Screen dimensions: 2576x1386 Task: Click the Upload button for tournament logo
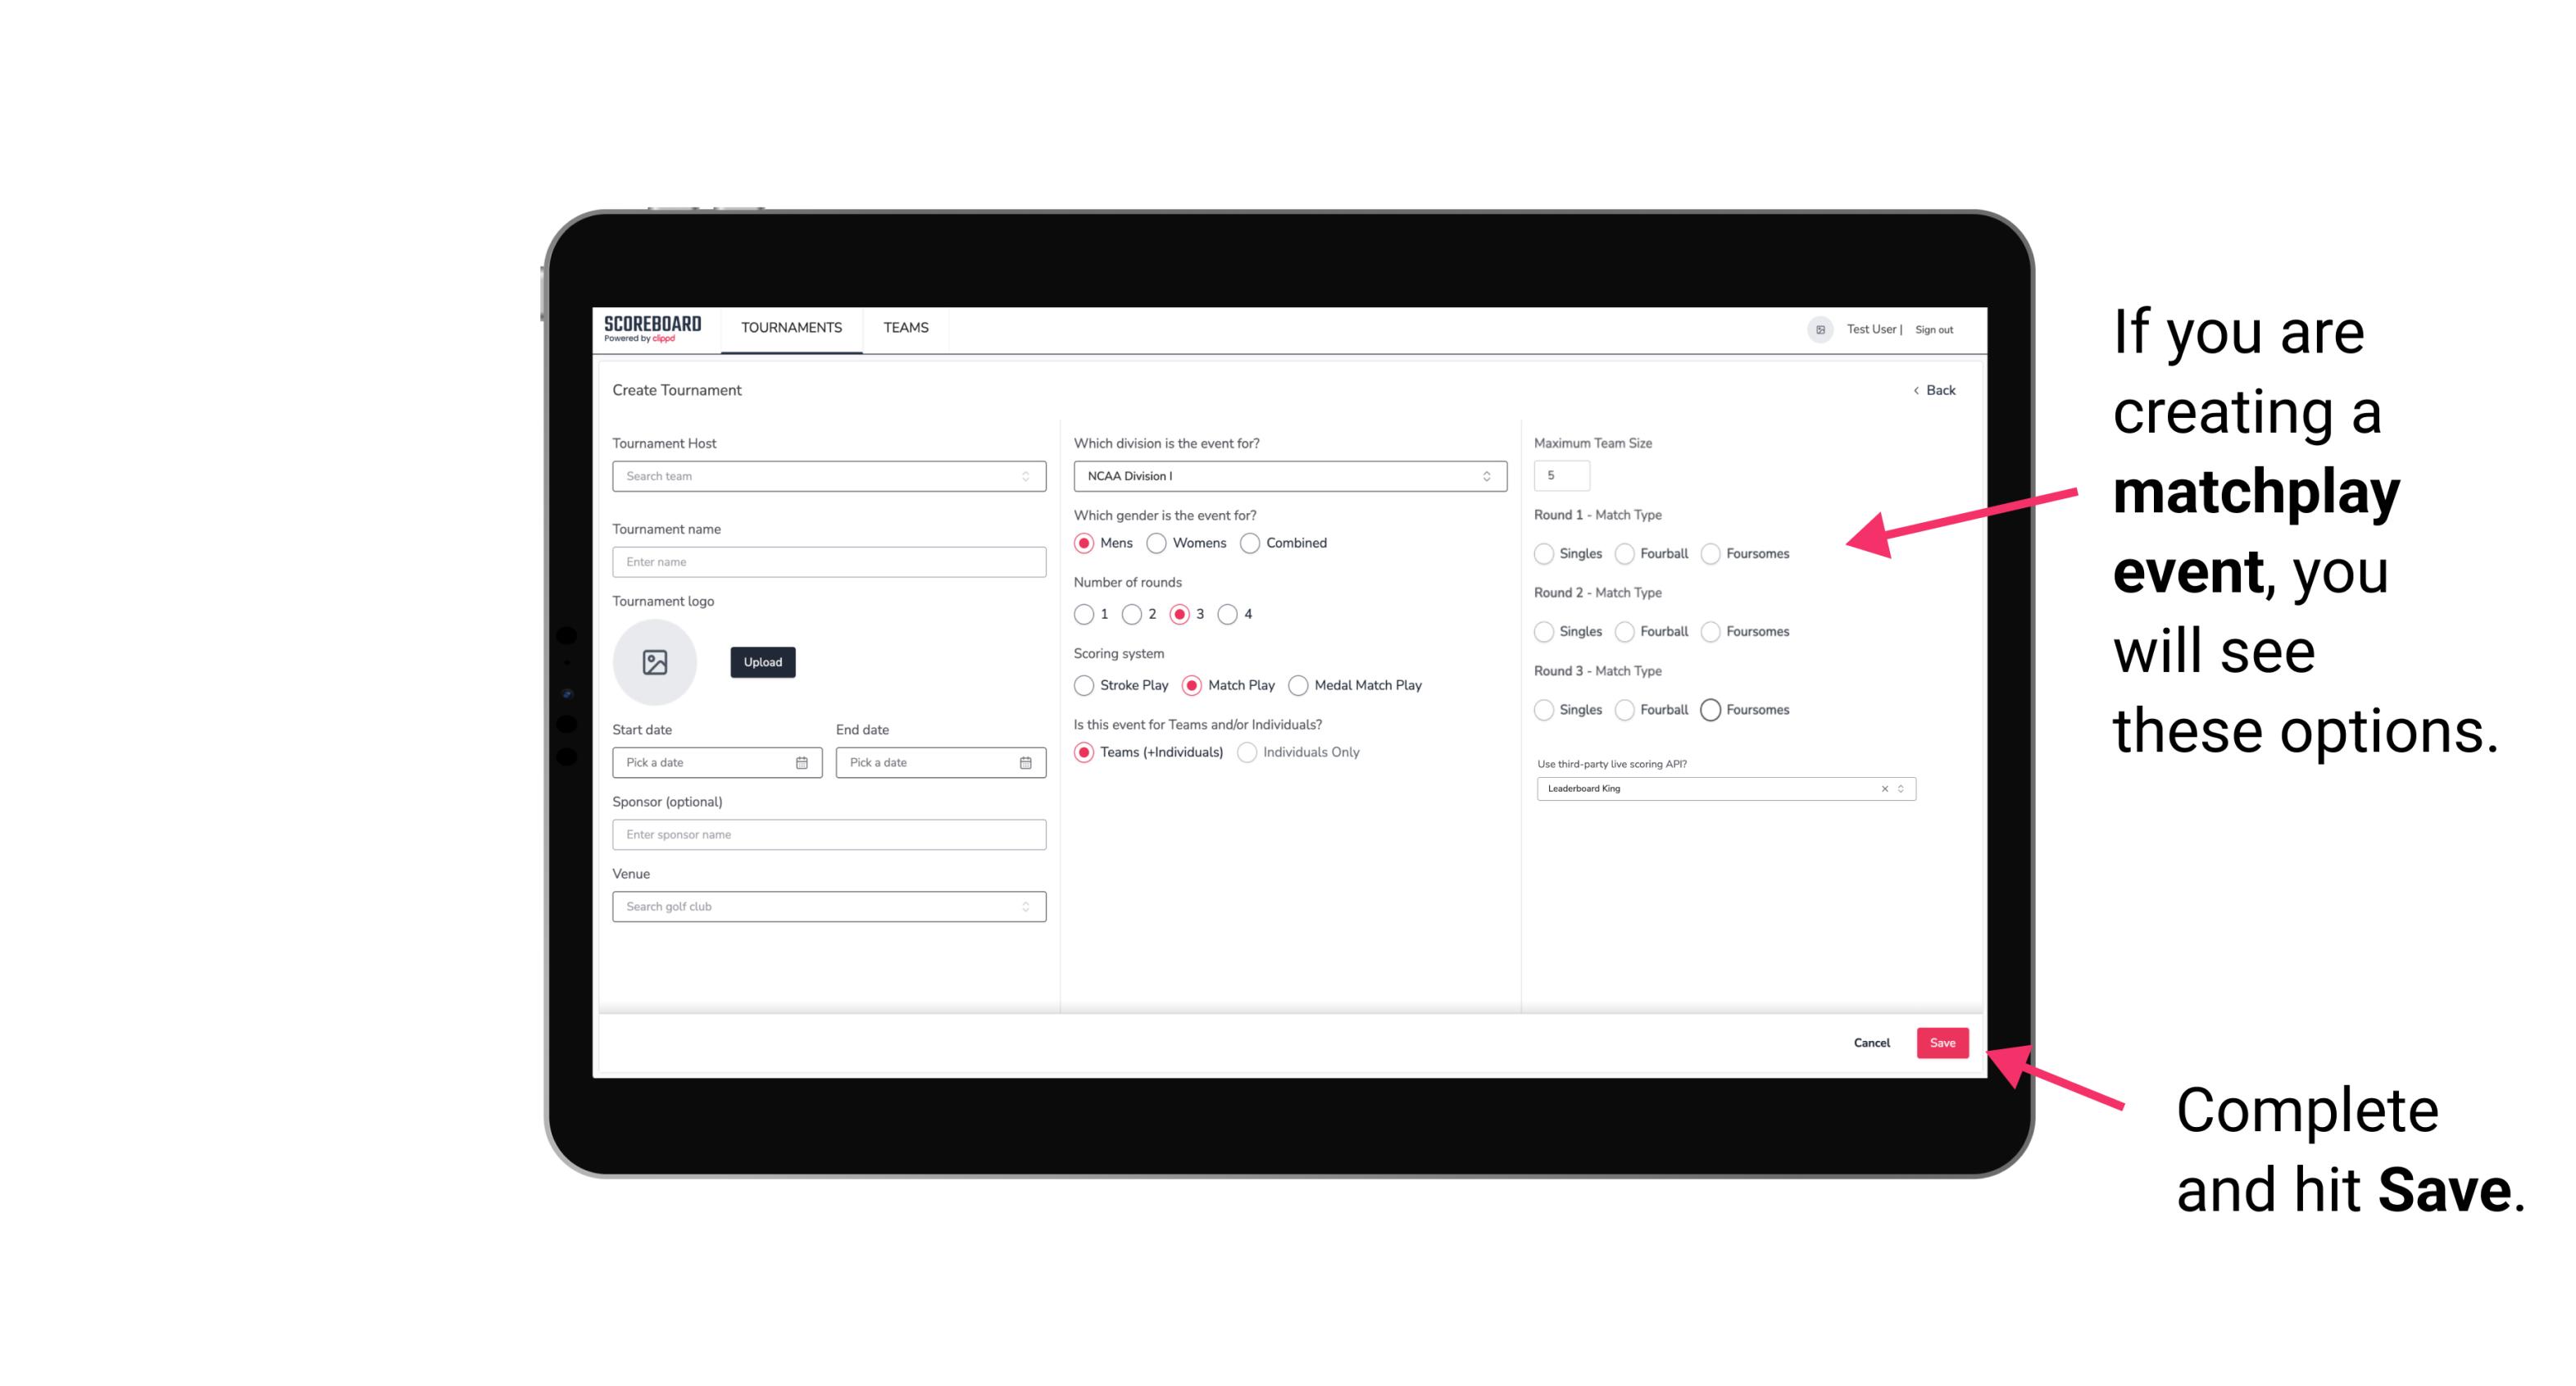[762, 662]
